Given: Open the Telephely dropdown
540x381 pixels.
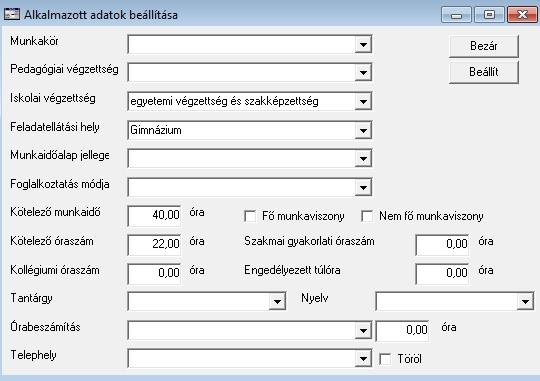Looking at the screenshot, I should click(363, 359).
